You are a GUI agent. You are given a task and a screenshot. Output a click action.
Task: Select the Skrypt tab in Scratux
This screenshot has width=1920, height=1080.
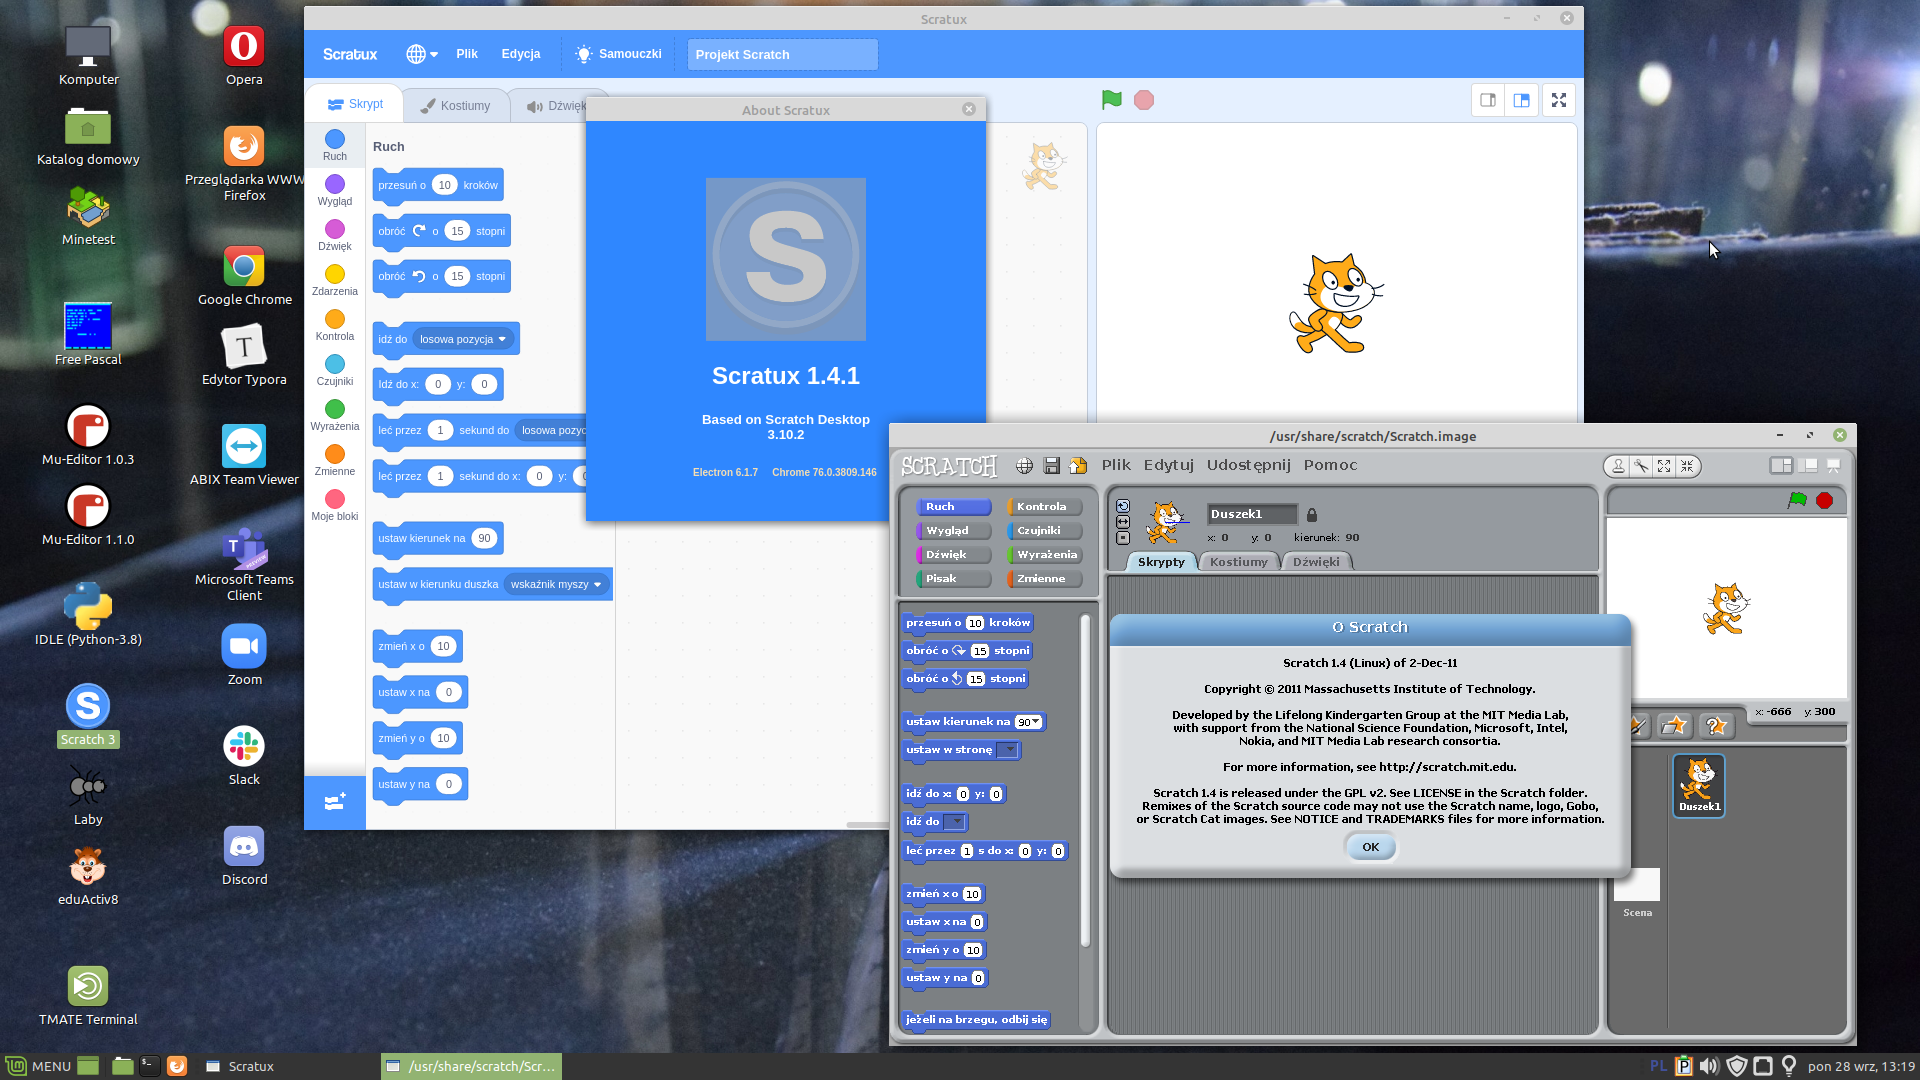tap(356, 104)
